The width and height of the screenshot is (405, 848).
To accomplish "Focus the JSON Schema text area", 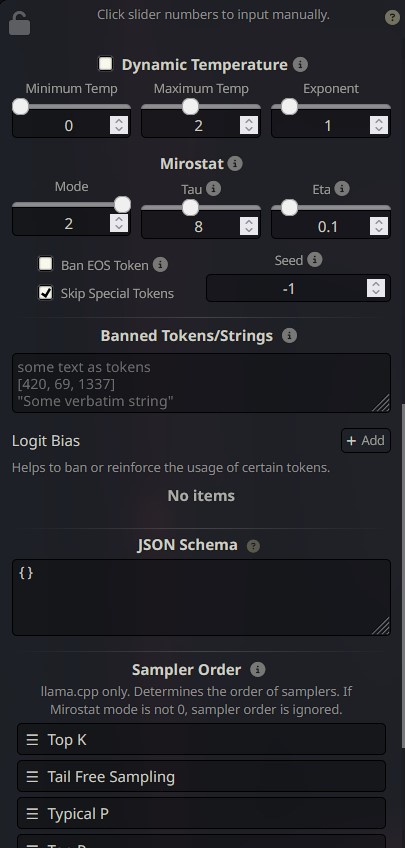I will [x=201, y=597].
